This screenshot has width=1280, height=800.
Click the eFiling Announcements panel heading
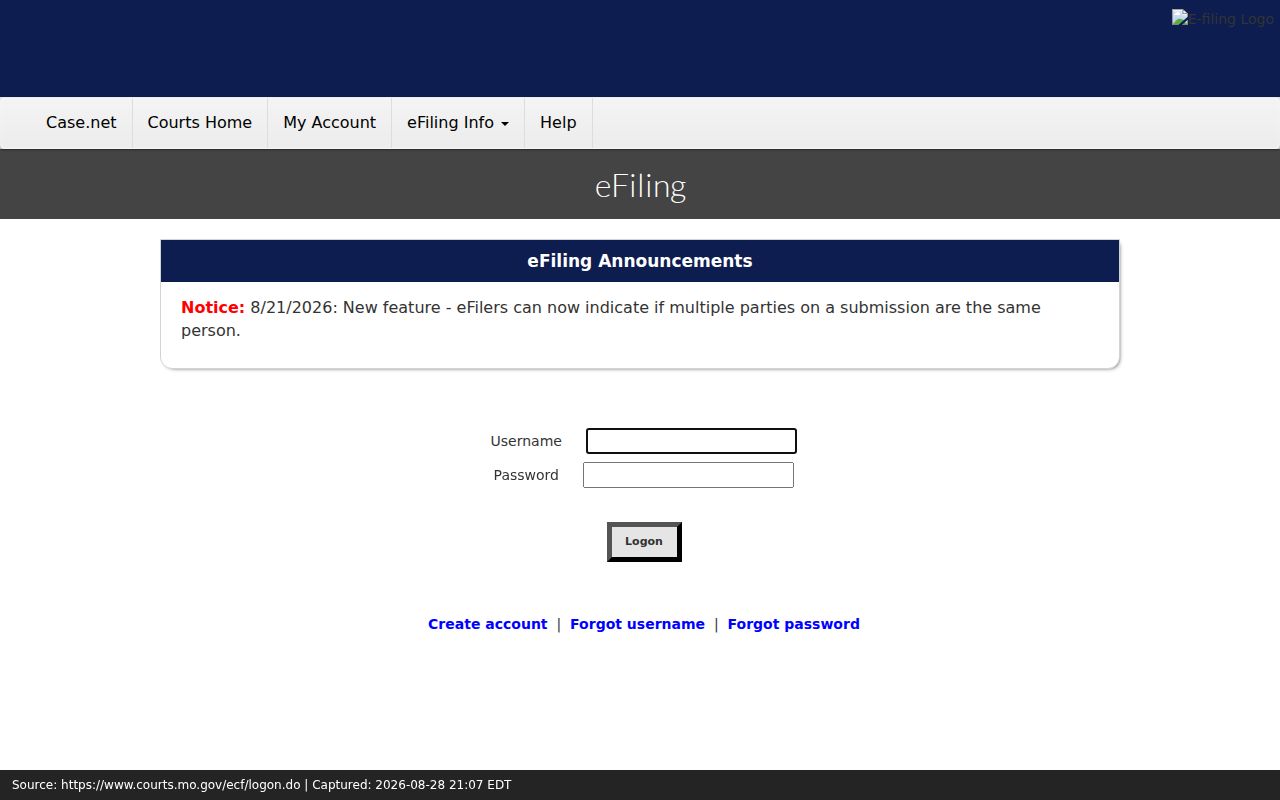coord(640,261)
